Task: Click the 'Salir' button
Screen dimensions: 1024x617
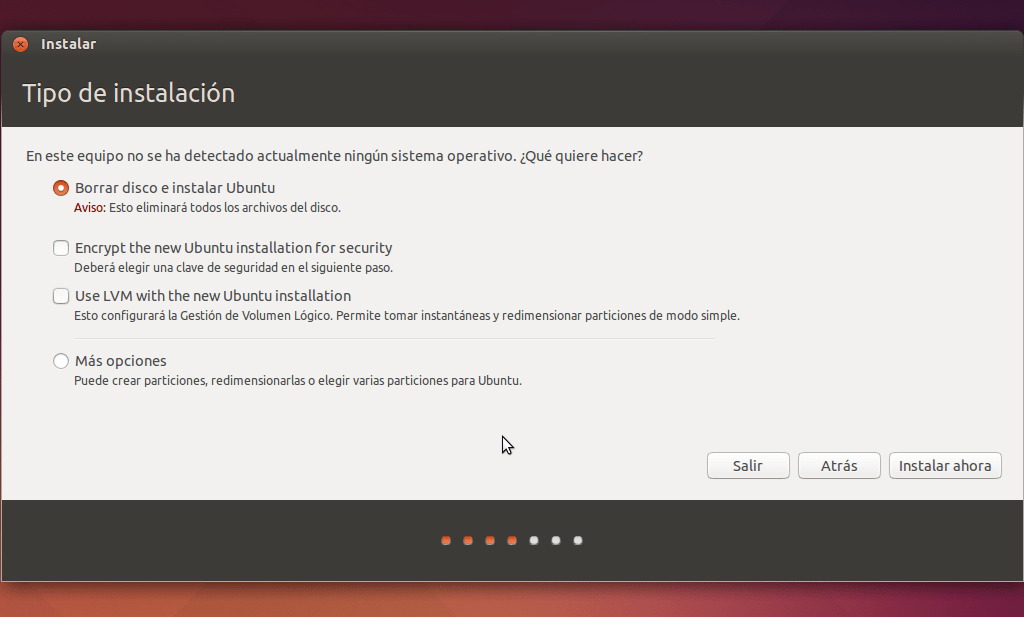Action: click(748, 466)
